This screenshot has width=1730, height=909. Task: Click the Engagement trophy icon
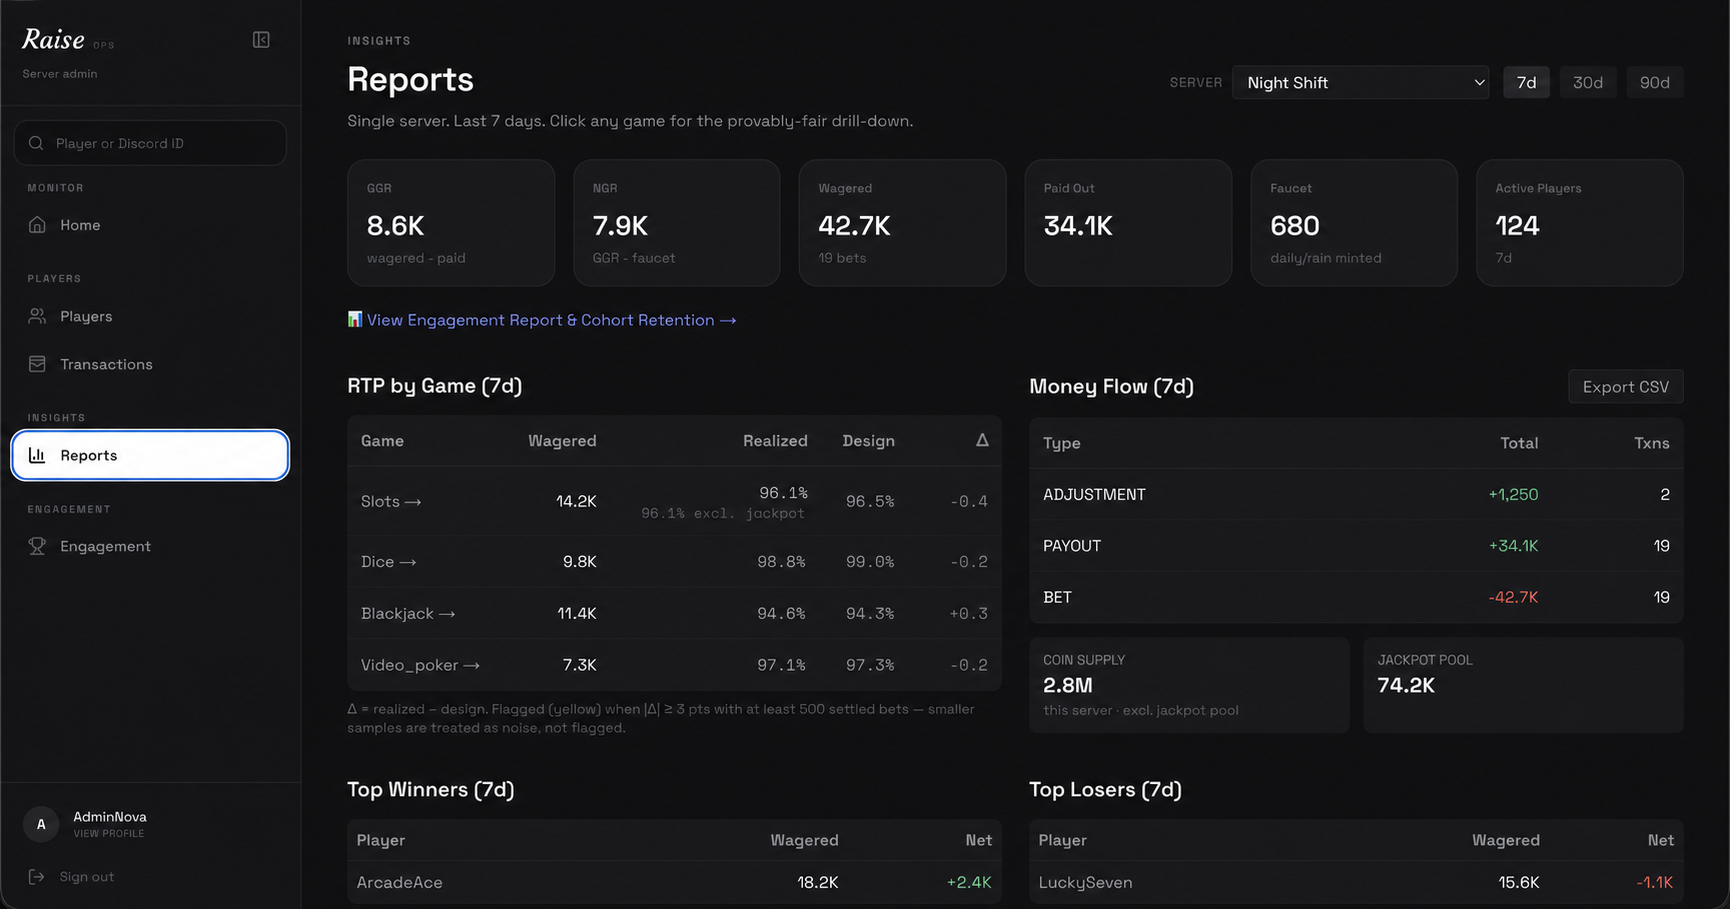click(x=37, y=546)
